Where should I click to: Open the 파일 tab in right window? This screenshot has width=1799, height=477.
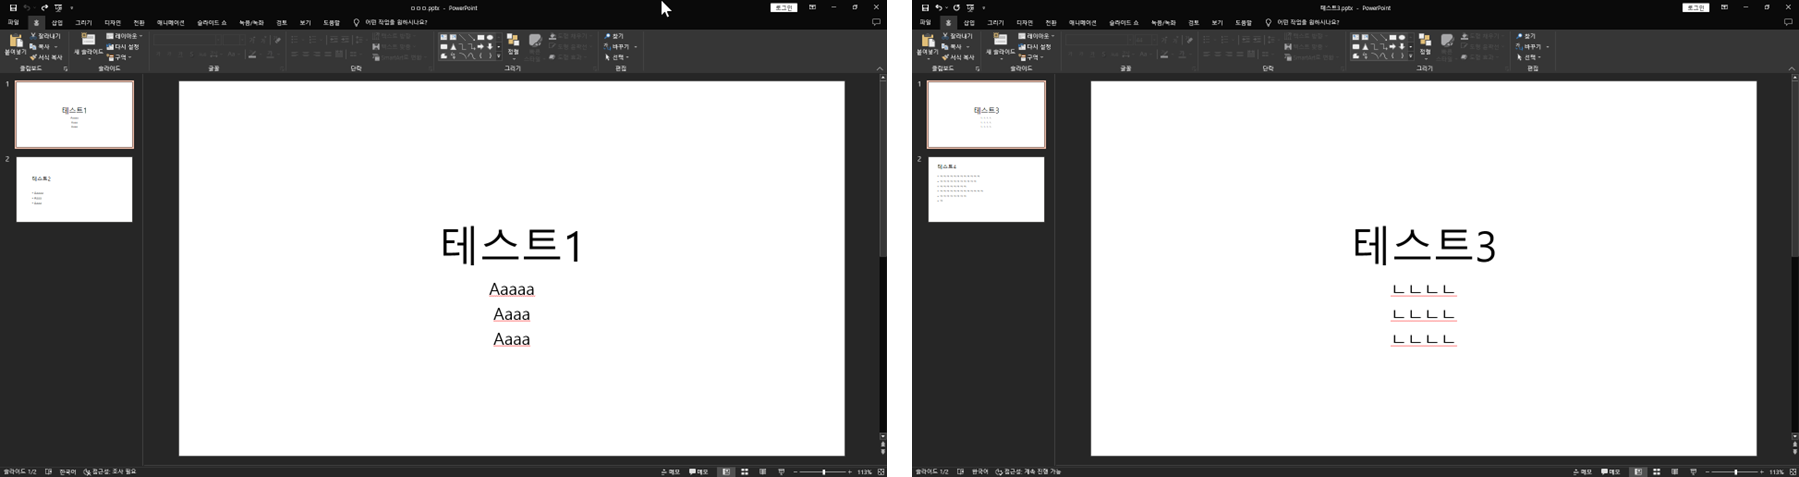(x=925, y=22)
